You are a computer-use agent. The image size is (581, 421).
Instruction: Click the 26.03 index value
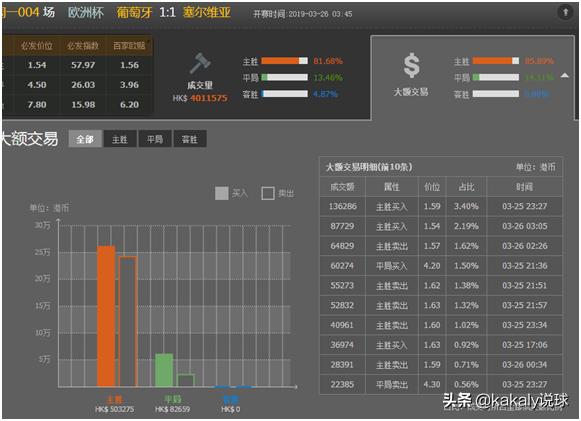(83, 85)
